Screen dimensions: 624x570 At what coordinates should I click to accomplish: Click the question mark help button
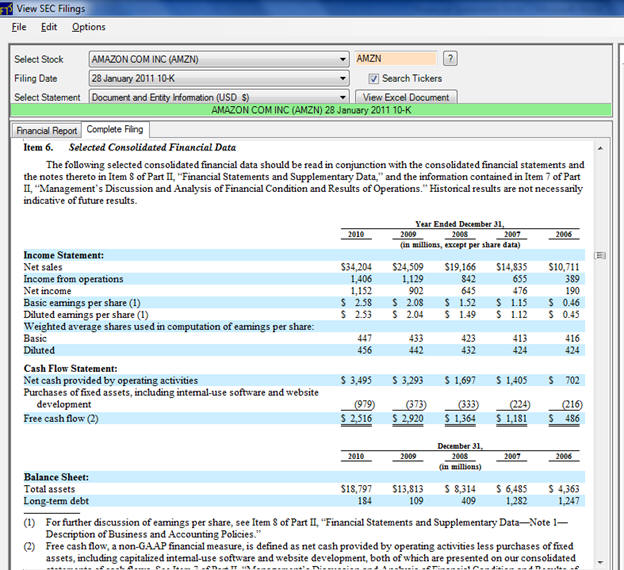coord(450,59)
